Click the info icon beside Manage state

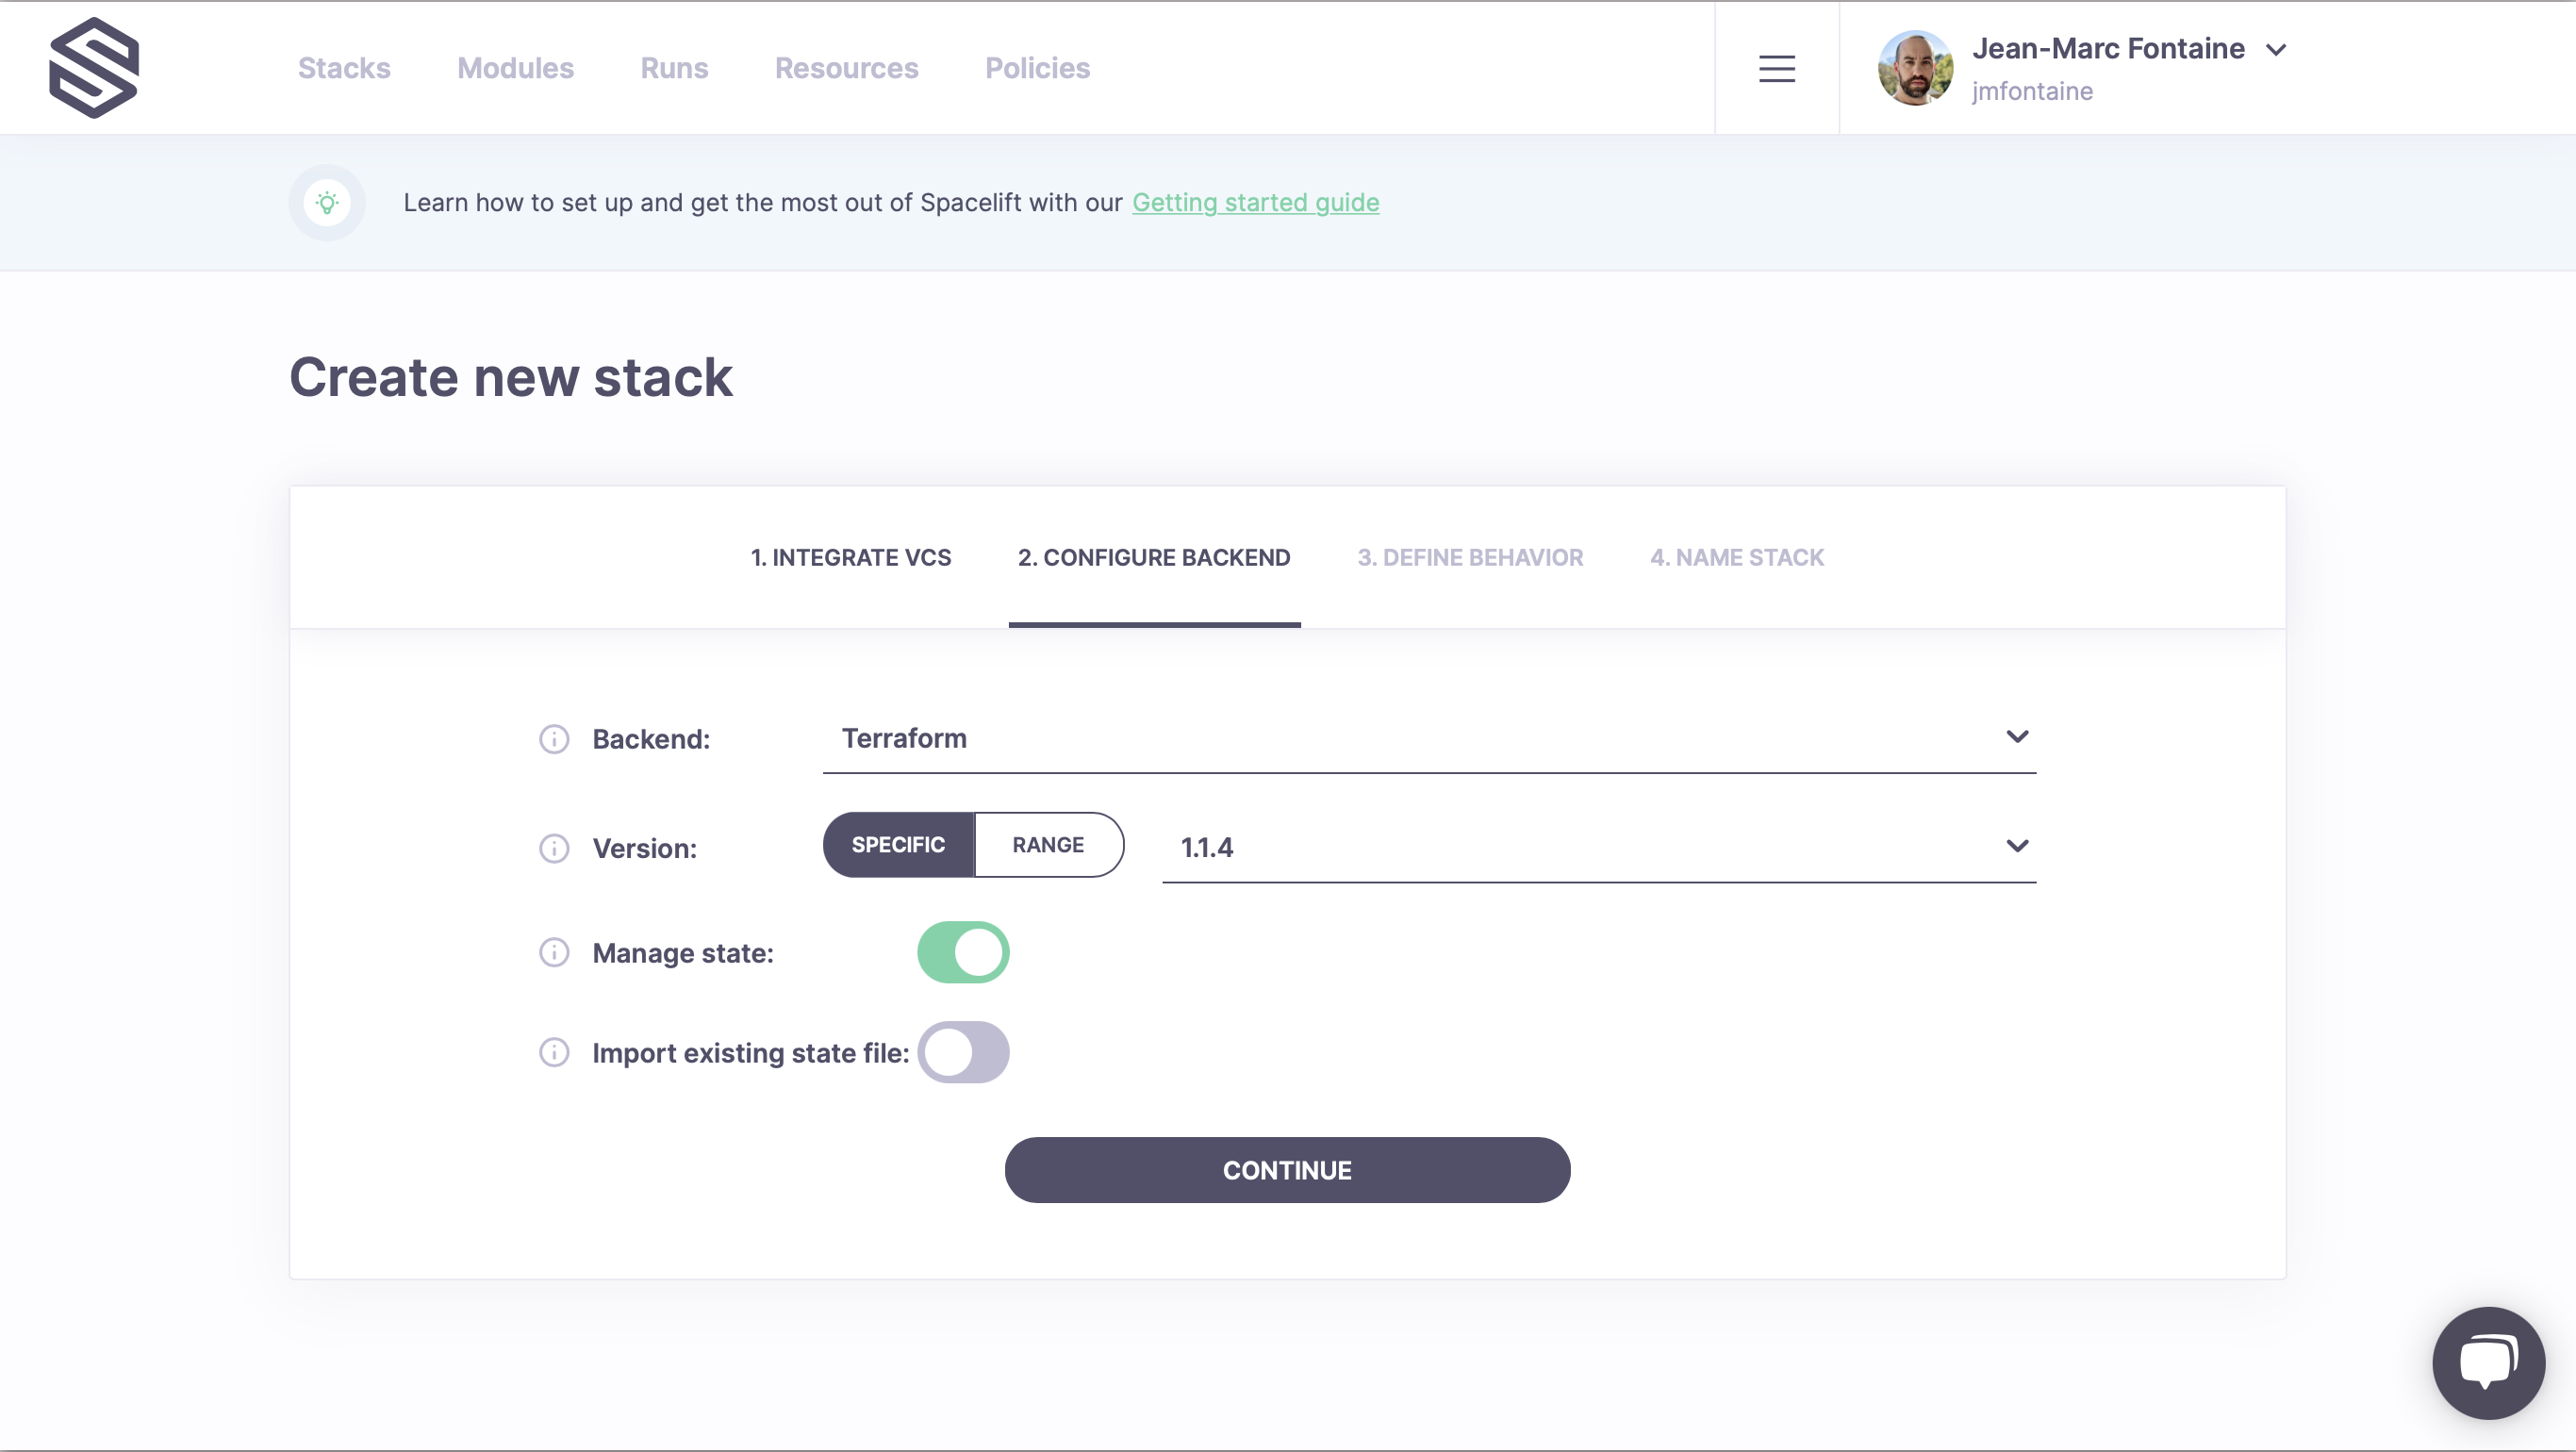click(554, 952)
